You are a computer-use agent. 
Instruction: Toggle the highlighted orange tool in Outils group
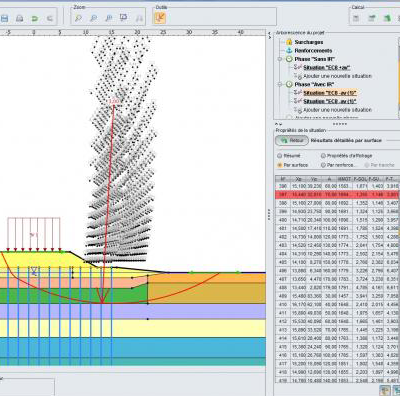coord(160,18)
